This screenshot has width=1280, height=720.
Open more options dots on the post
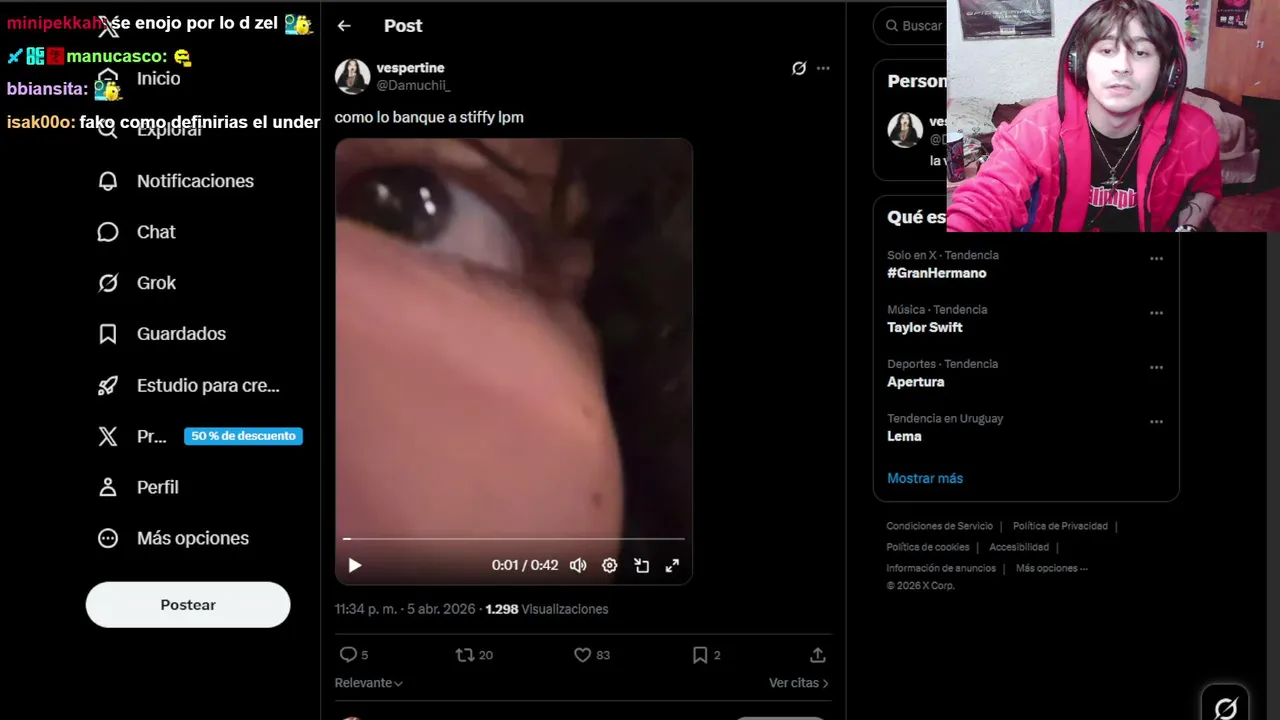coord(823,68)
